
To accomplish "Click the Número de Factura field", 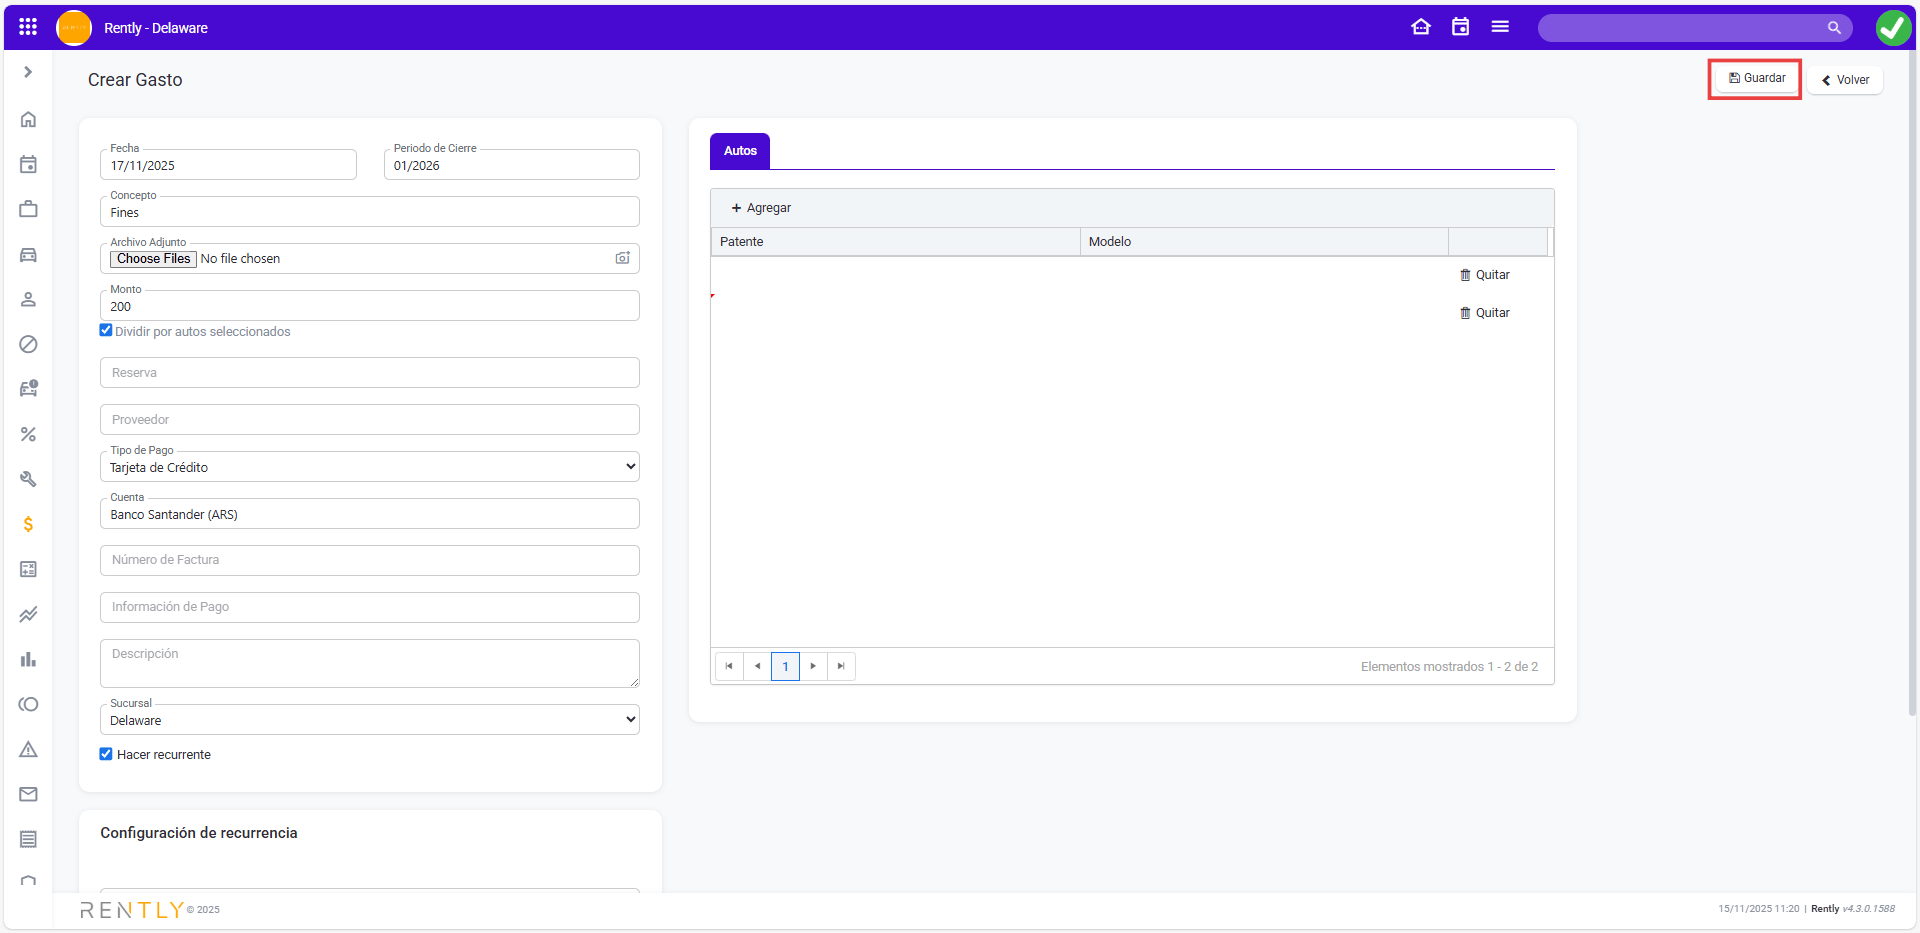I will click(x=369, y=560).
